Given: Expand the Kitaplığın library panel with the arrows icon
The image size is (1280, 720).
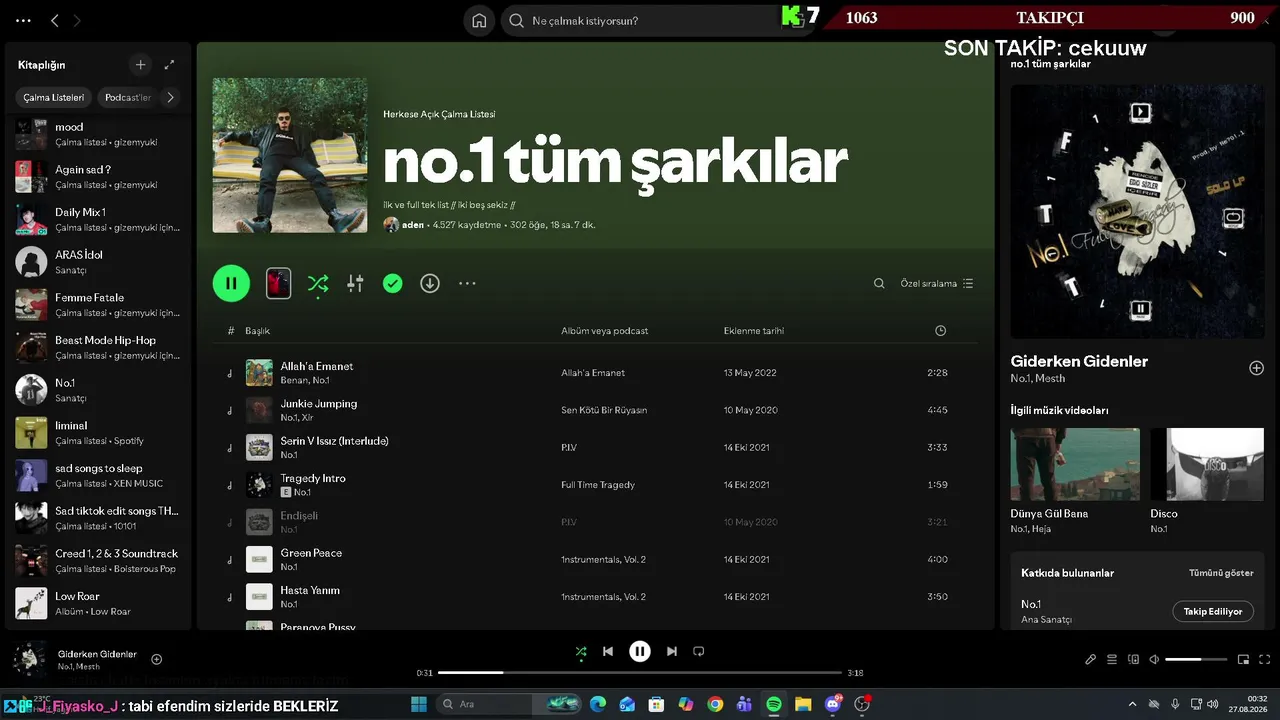Looking at the screenshot, I should tap(169, 65).
